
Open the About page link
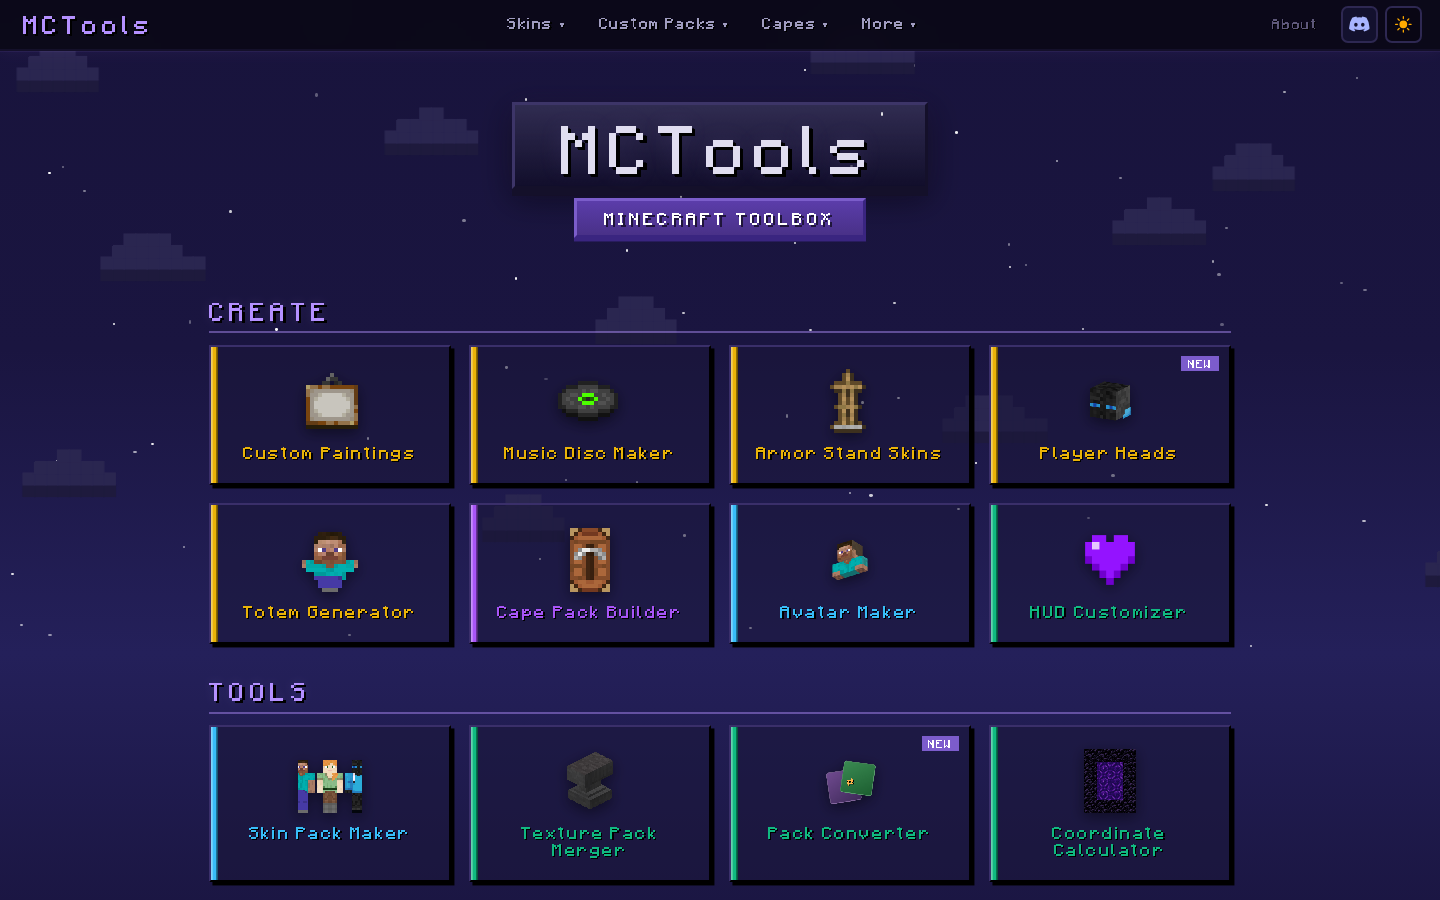pos(1293,24)
